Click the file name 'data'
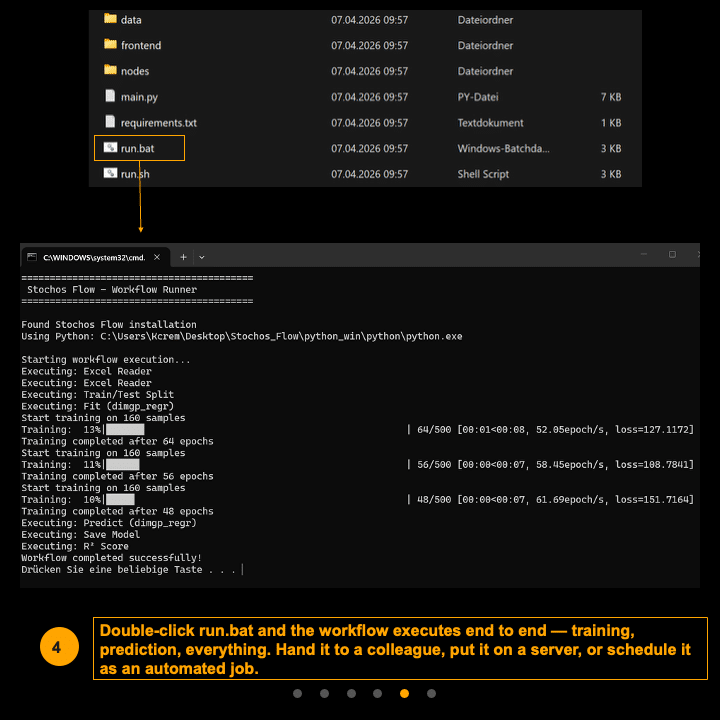 131,20
